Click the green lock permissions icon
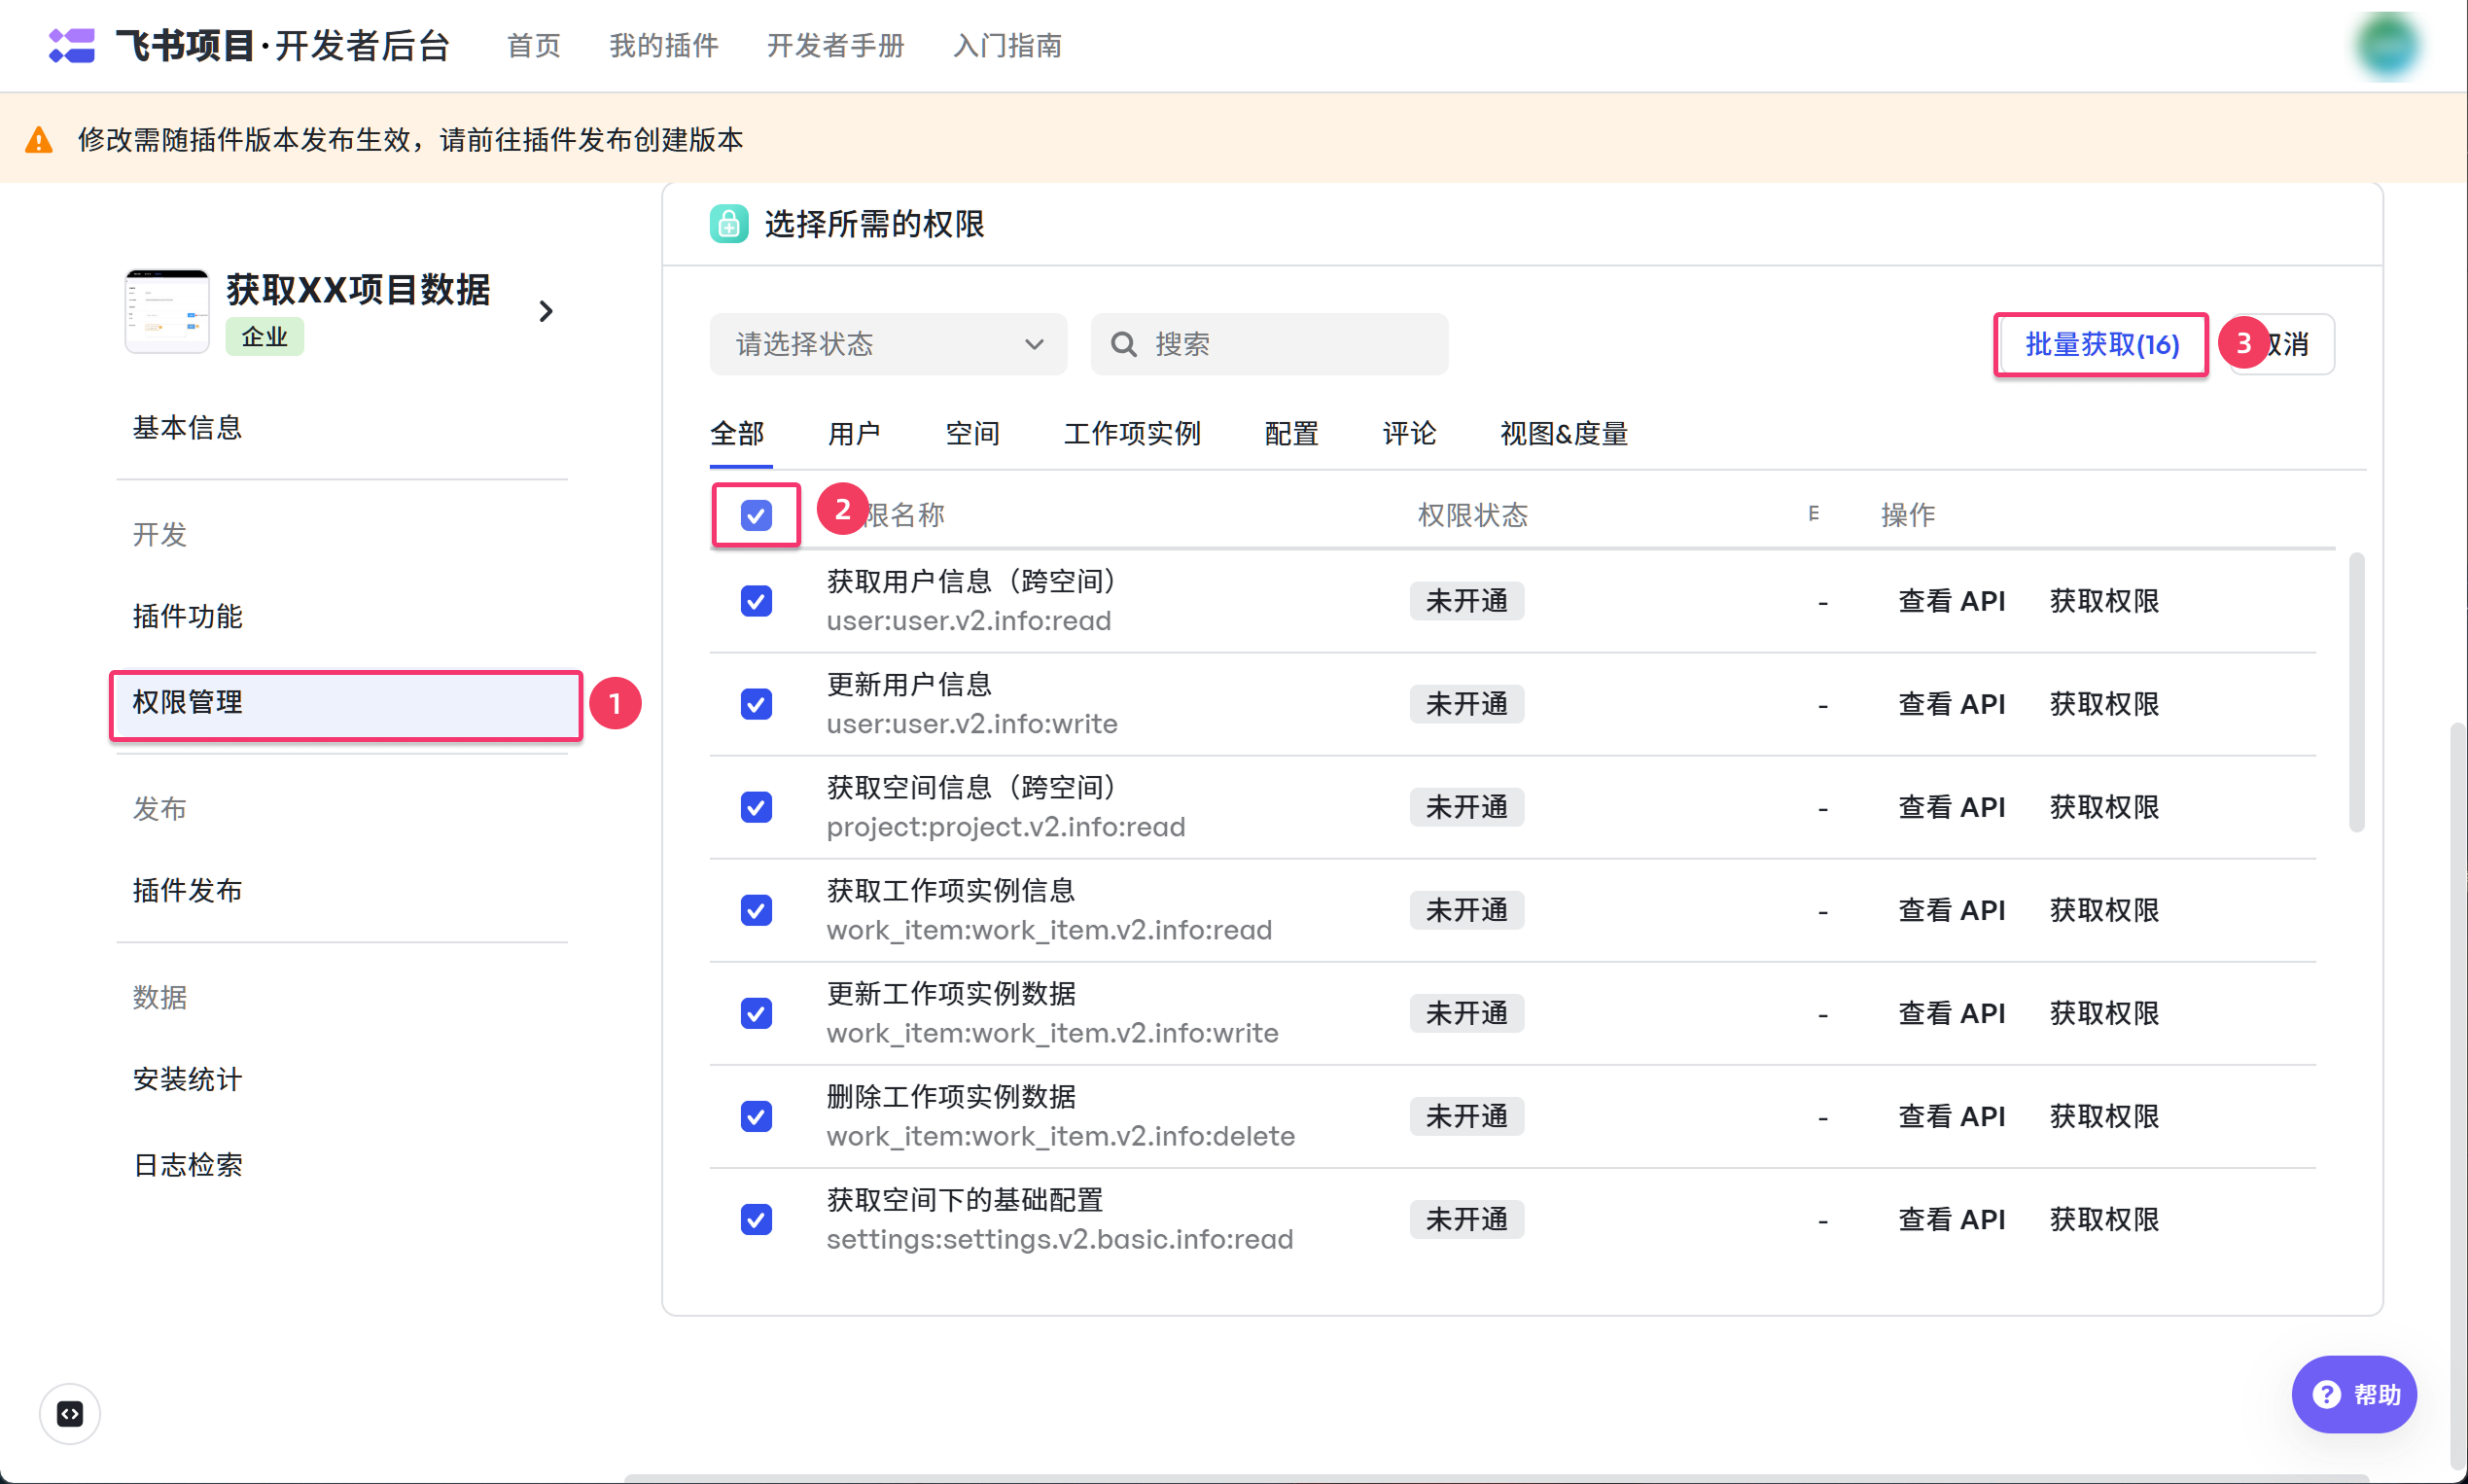The height and width of the screenshot is (1484, 2468). [x=729, y=223]
